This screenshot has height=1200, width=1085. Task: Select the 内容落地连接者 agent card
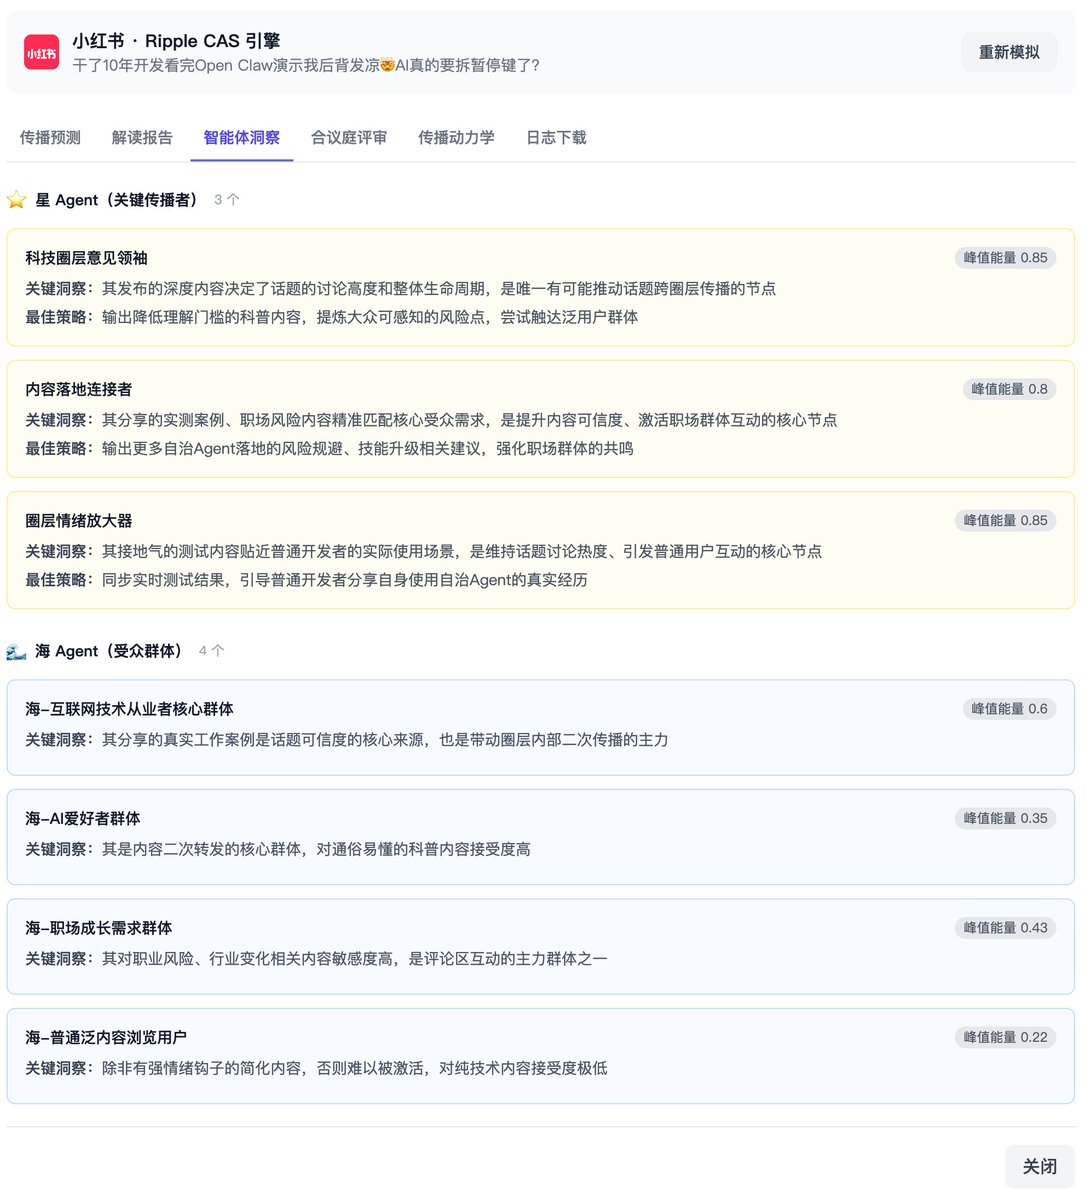540,419
